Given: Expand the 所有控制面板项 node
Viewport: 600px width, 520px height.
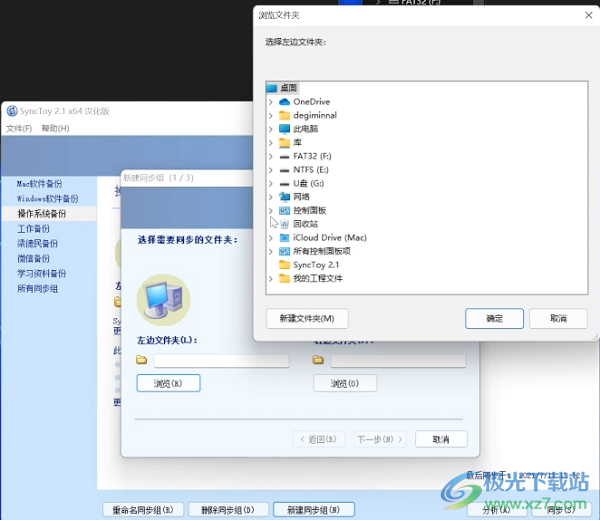Looking at the screenshot, I should [x=271, y=251].
